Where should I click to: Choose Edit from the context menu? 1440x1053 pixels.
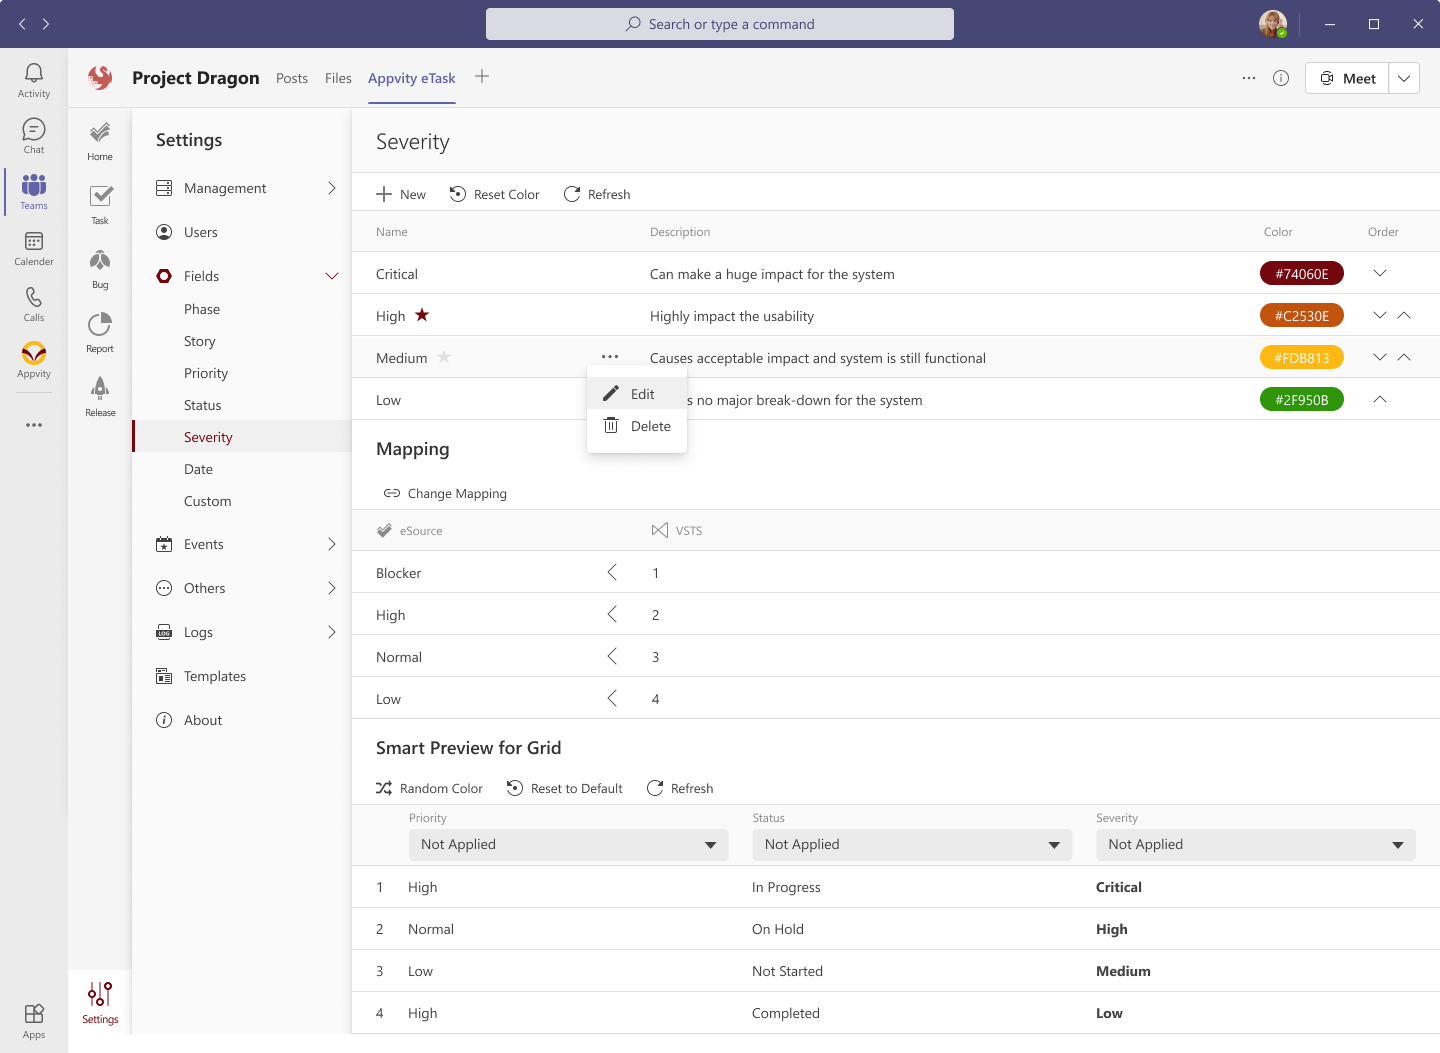point(642,394)
